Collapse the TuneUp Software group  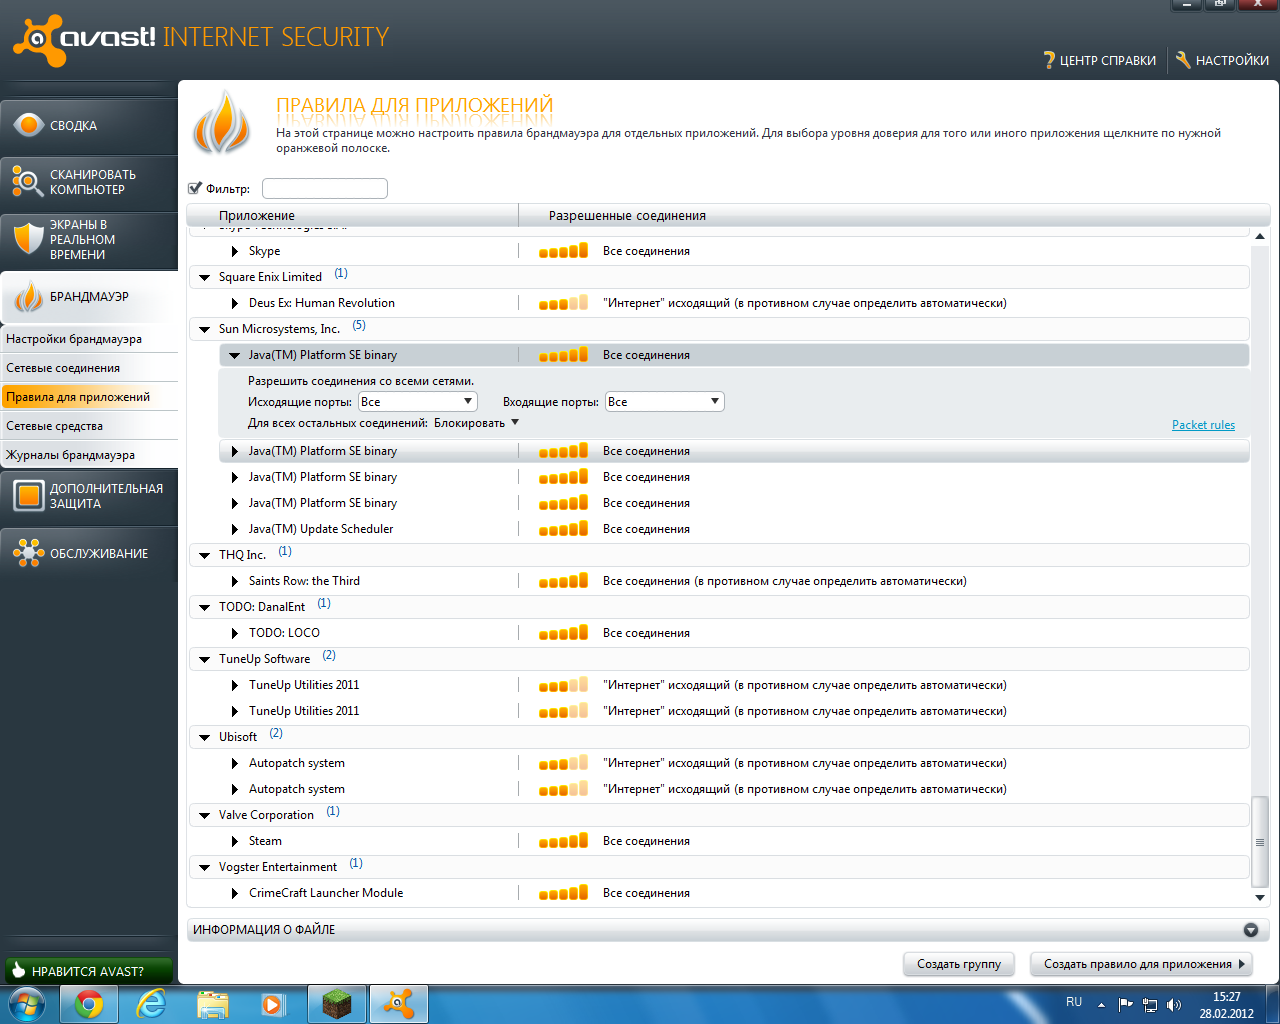click(205, 660)
